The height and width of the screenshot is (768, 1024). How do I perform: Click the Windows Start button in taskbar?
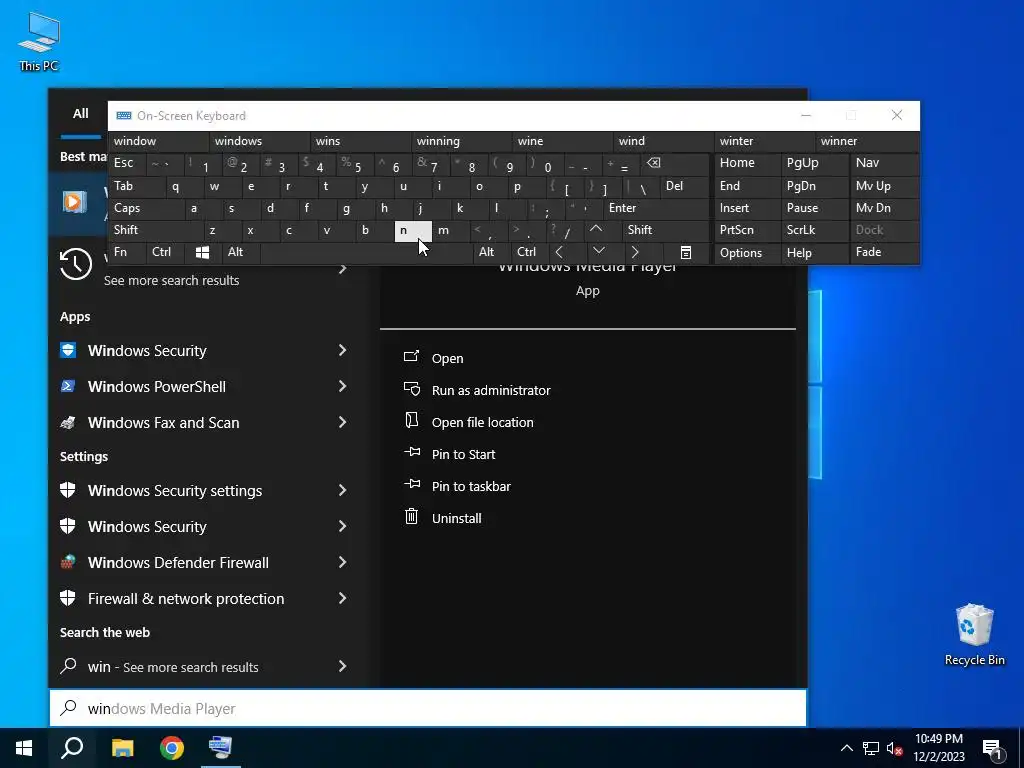[x=24, y=748]
